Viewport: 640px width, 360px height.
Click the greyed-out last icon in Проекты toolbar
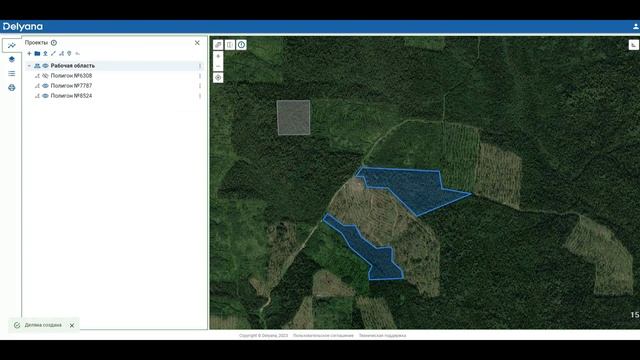pos(77,53)
